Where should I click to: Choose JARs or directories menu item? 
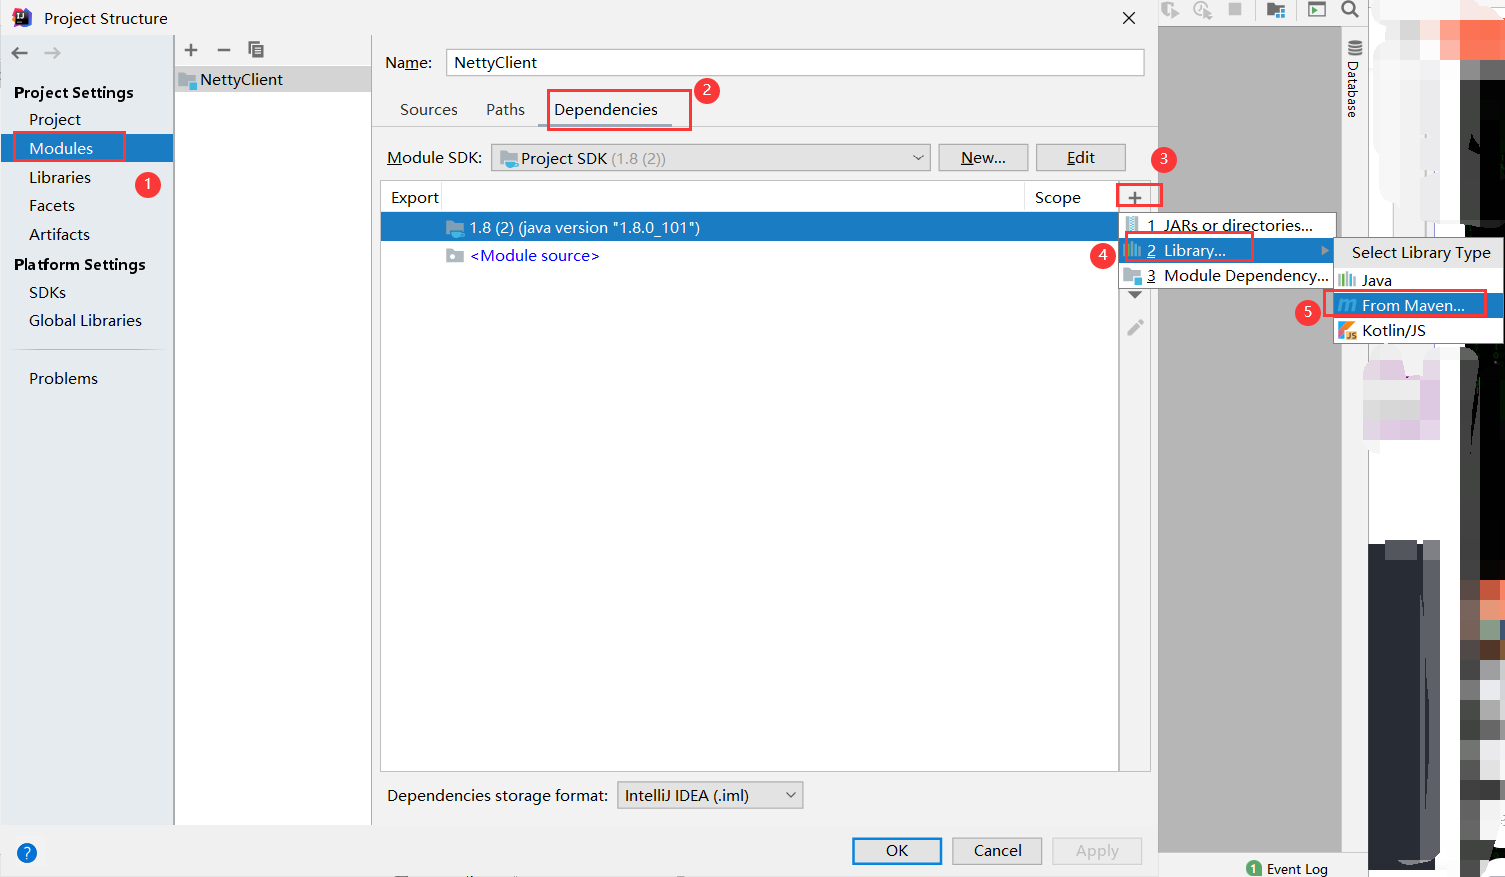[1227, 226]
